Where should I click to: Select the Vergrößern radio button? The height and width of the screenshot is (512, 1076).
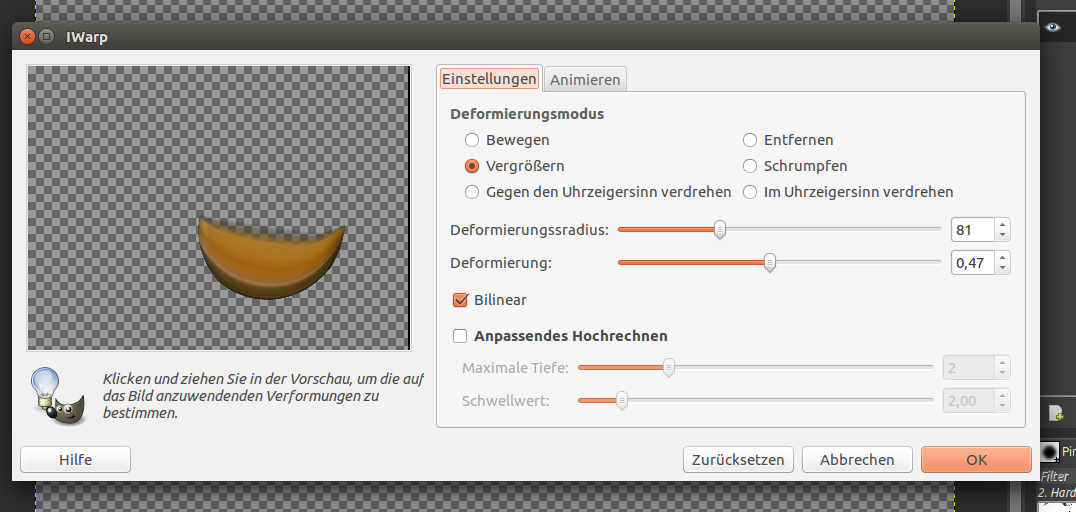click(471, 166)
